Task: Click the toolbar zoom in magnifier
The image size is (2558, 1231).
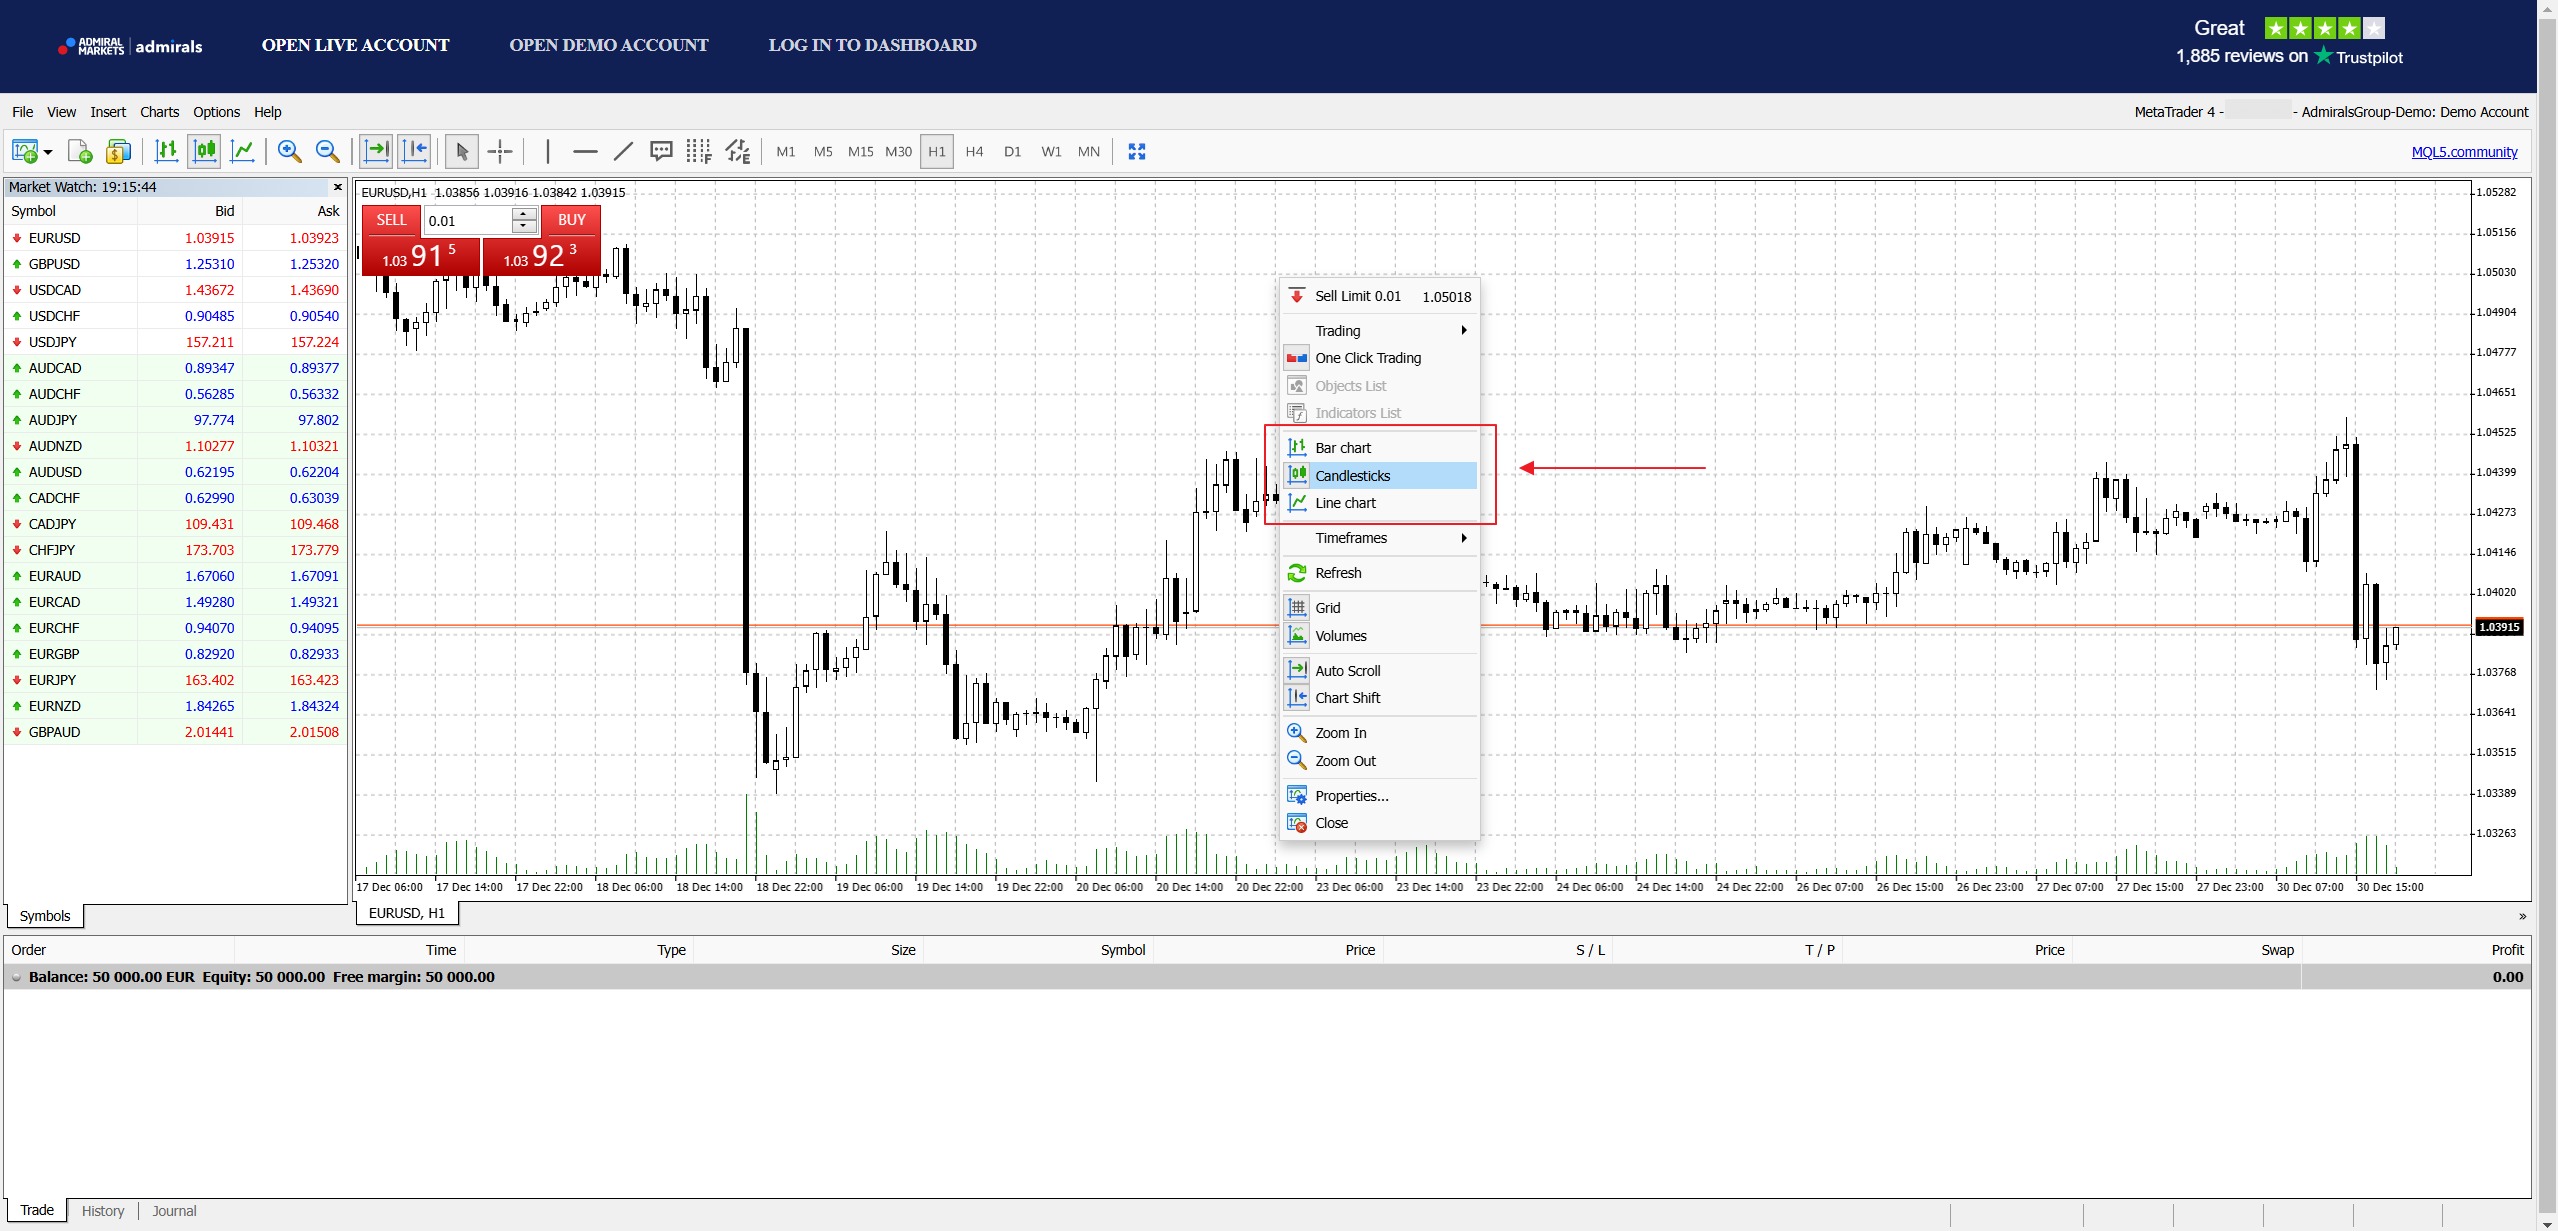Action: (289, 152)
